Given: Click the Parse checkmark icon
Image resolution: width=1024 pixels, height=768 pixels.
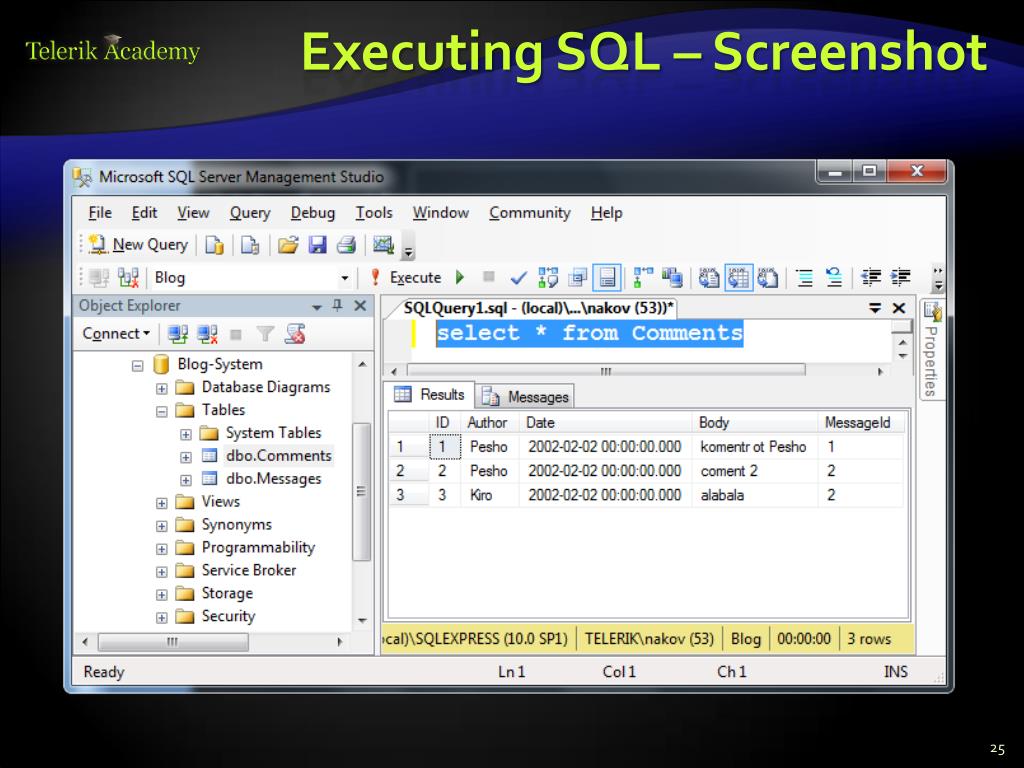Looking at the screenshot, I should (519, 278).
